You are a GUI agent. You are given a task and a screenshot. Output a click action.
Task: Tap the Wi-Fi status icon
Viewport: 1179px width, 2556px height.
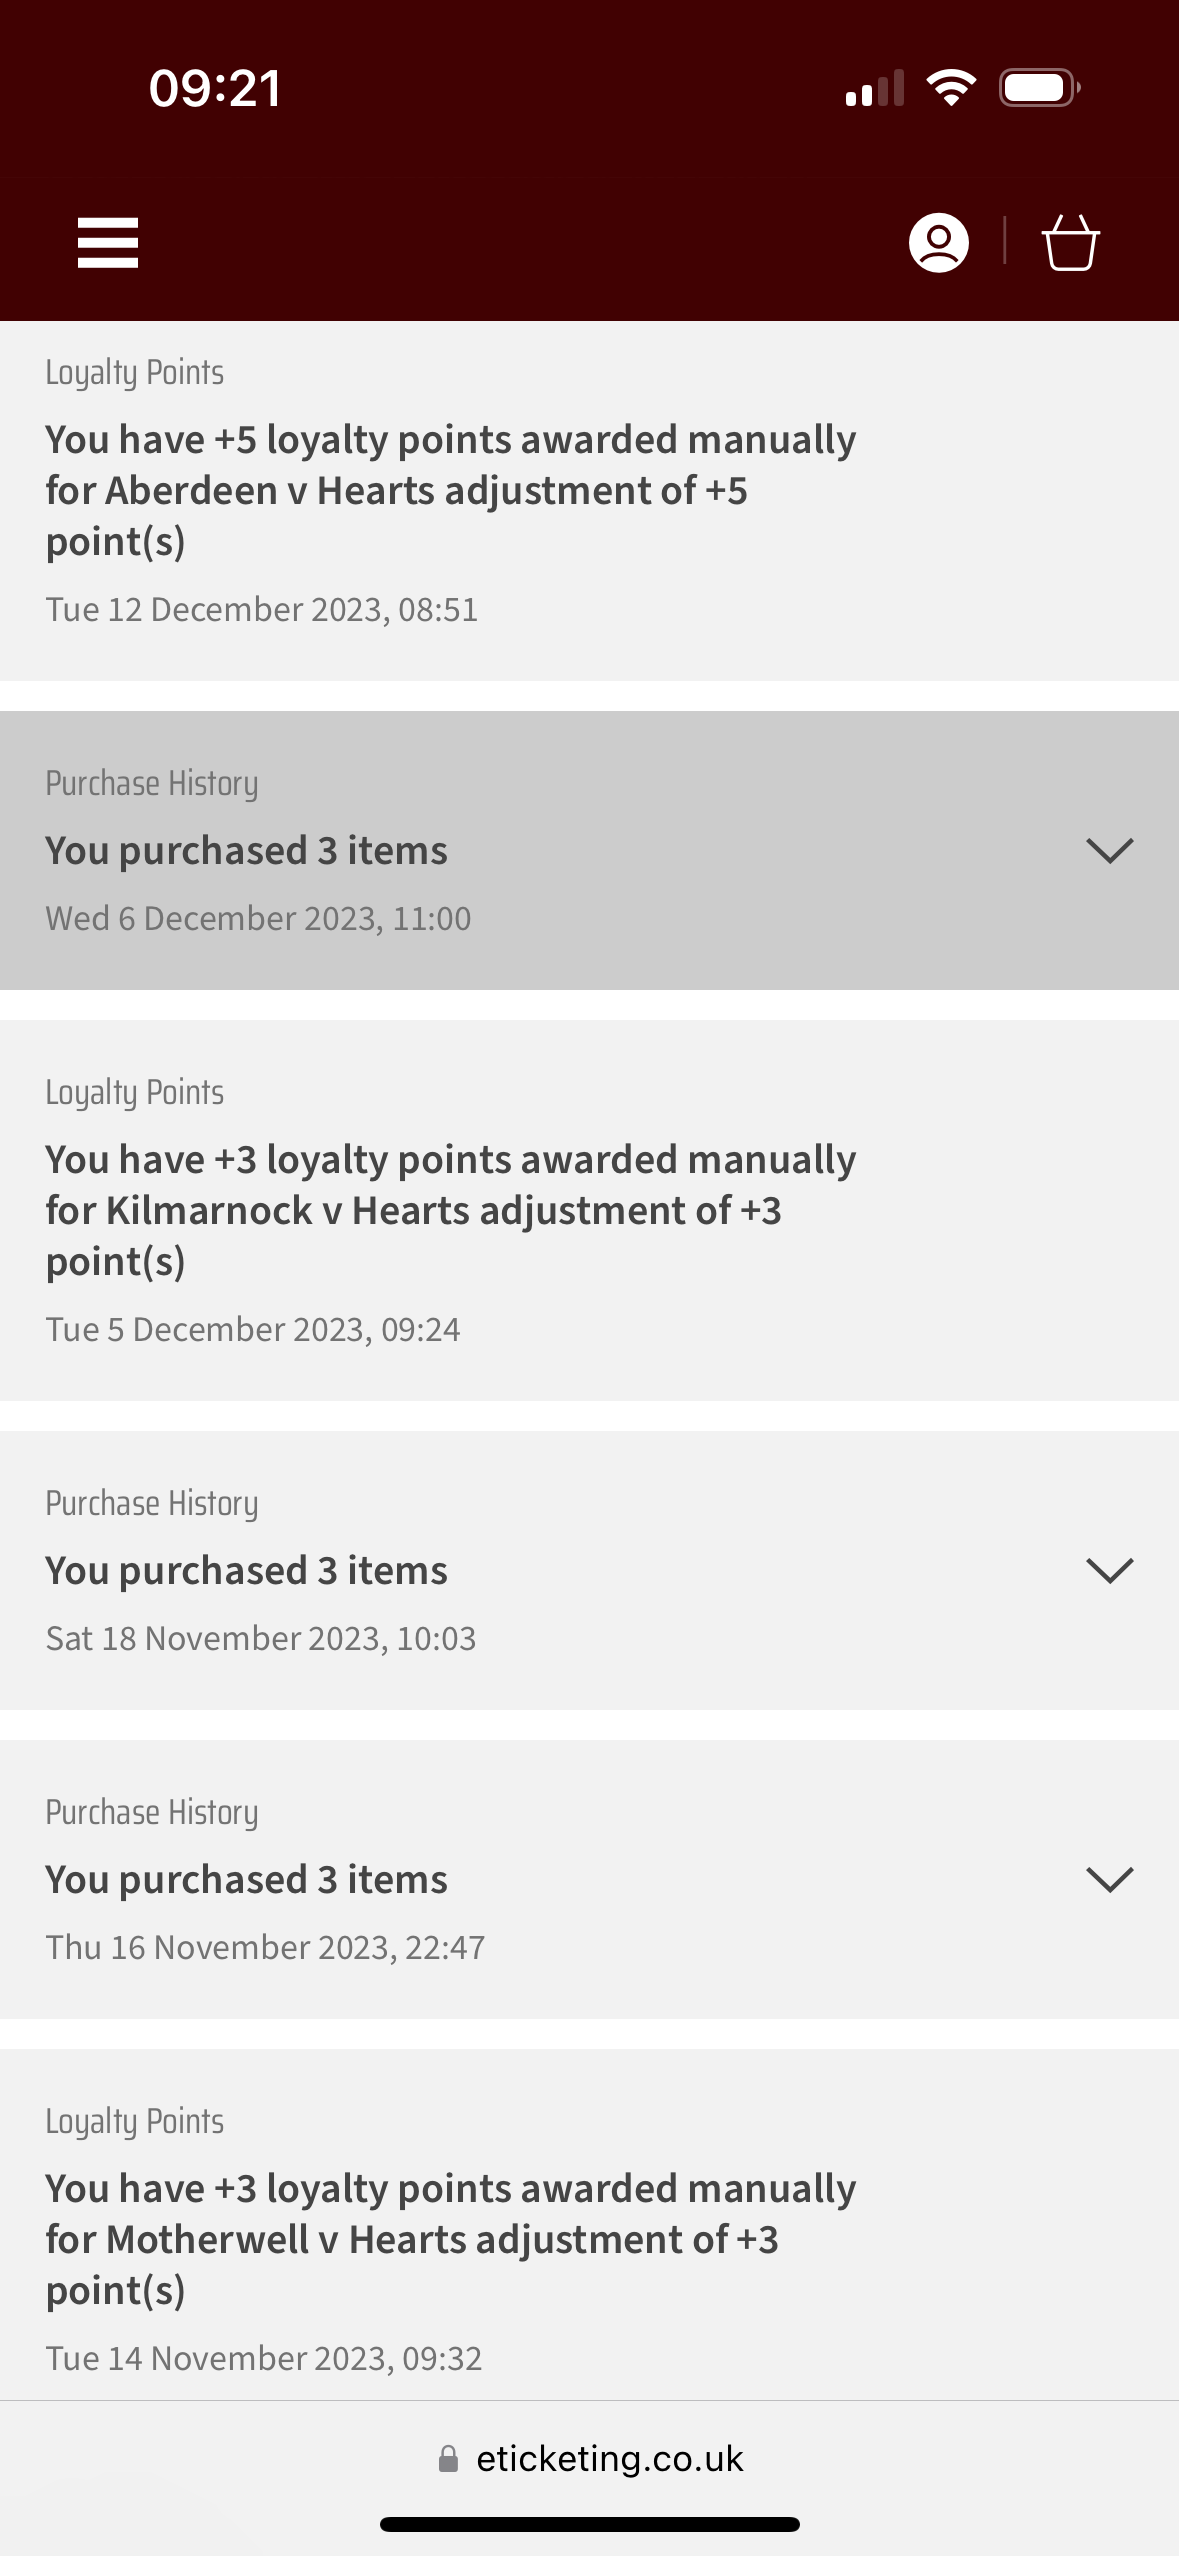(951, 88)
